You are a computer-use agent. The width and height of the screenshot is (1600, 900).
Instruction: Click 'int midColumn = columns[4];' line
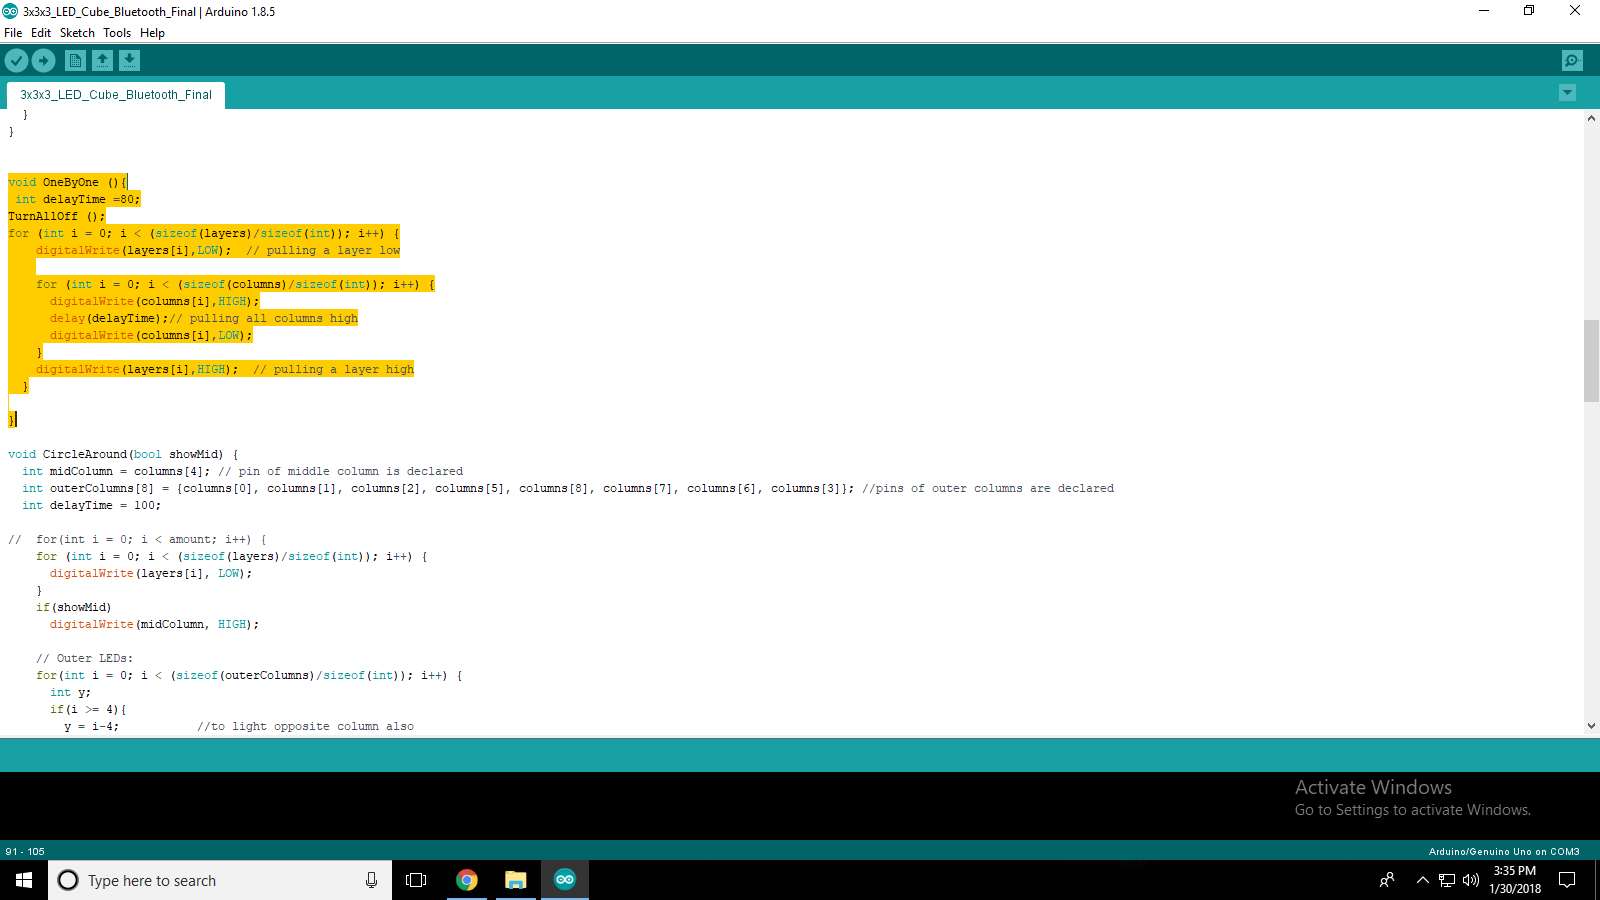(117, 471)
